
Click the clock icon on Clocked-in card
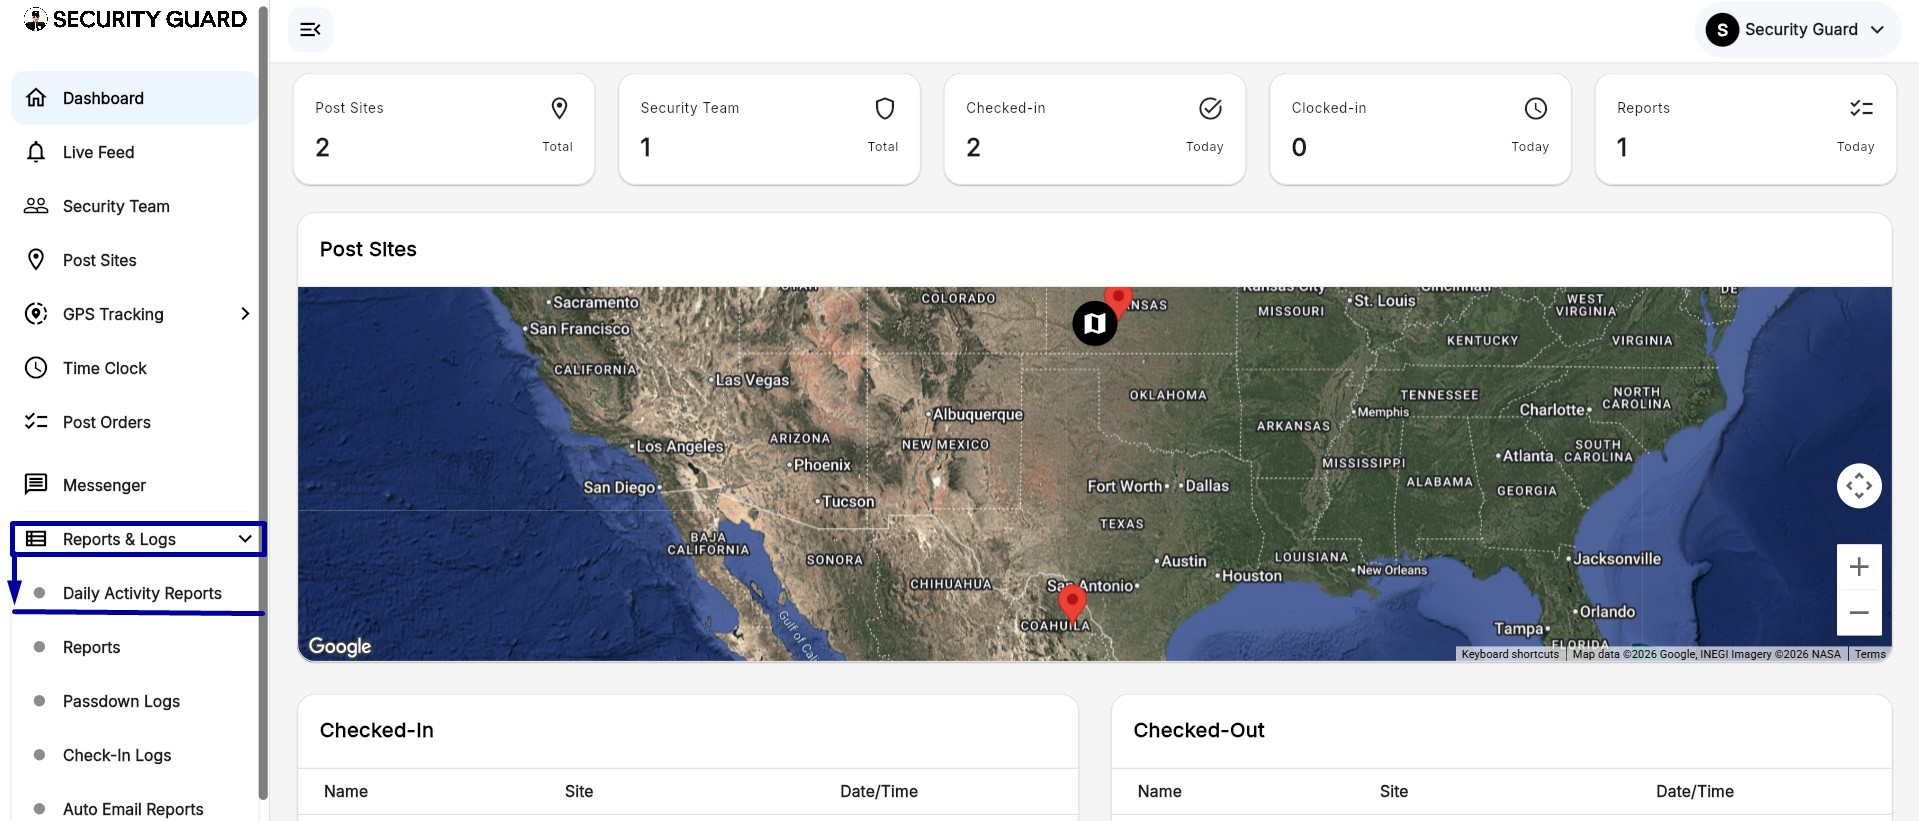click(1536, 108)
